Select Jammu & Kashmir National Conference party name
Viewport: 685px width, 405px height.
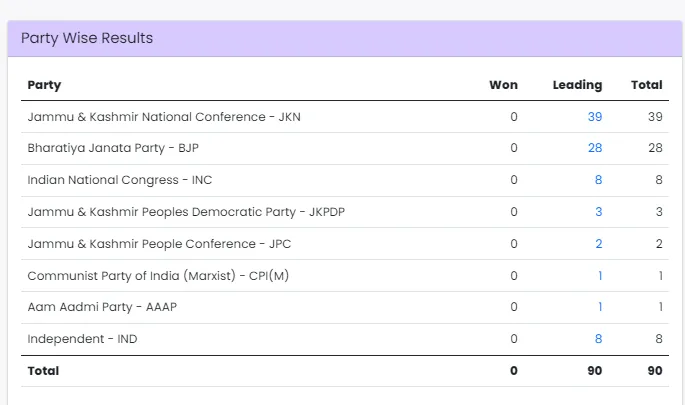click(x=164, y=117)
